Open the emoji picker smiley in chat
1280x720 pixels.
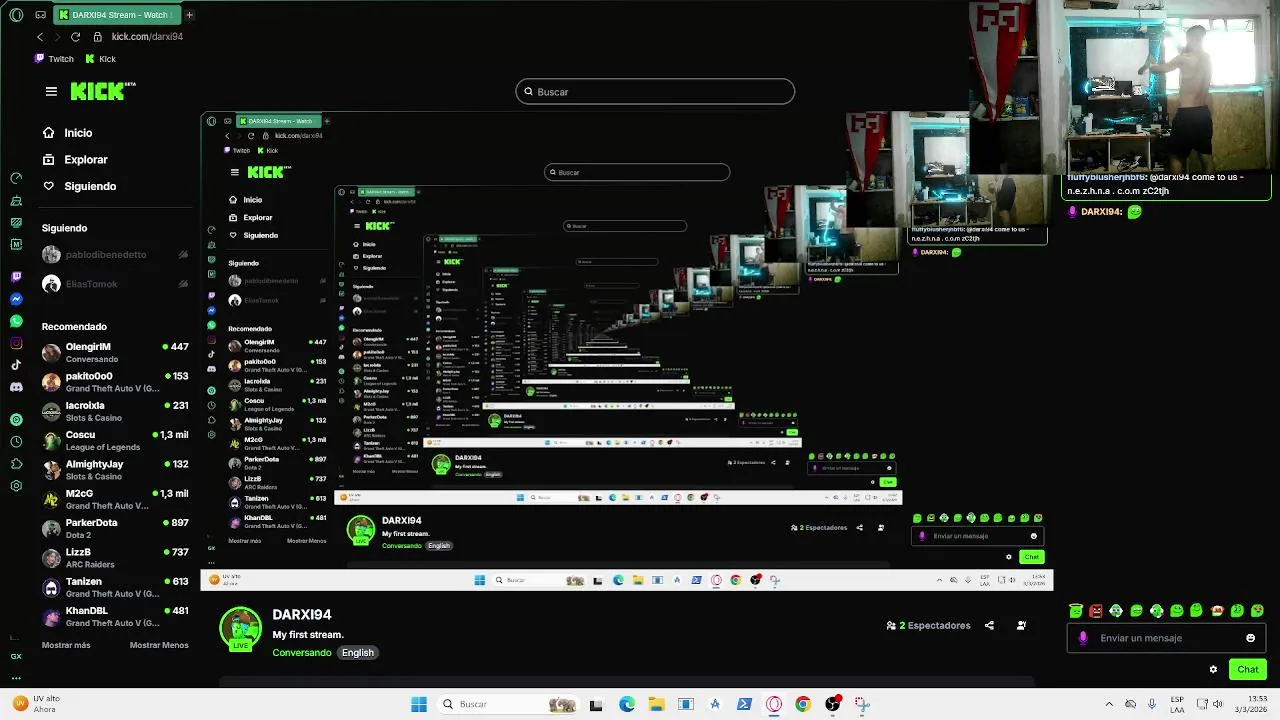click(1250, 638)
